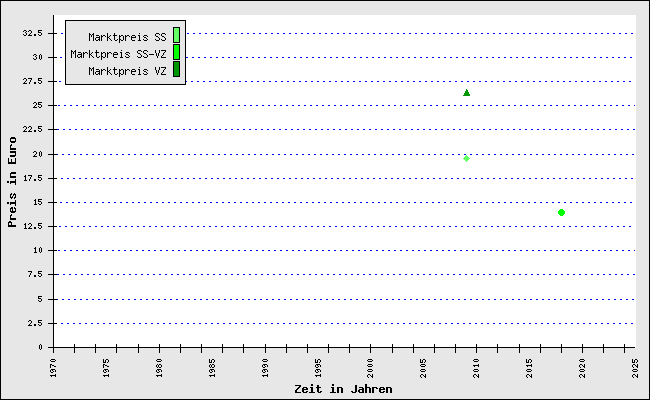The image size is (650, 400).
Task: Click the x-axis year label 1985
Action: click(x=212, y=368)
